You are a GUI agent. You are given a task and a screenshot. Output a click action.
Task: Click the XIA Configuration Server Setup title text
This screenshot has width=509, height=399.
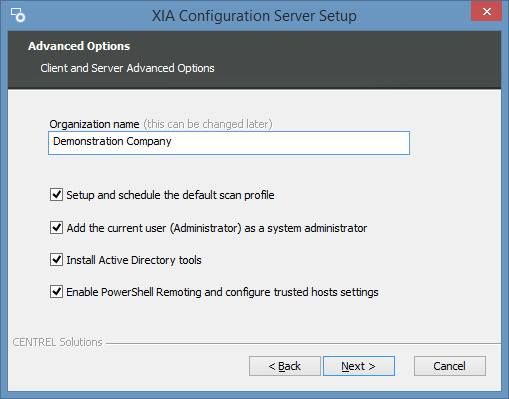coord(254,16)
